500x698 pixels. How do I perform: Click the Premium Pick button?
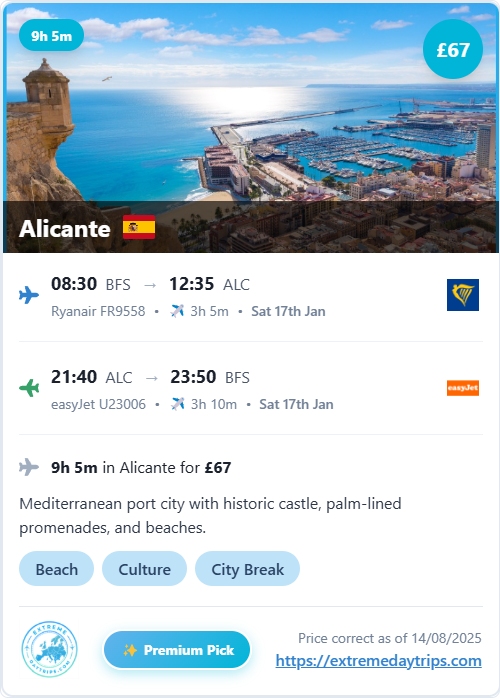177,650
